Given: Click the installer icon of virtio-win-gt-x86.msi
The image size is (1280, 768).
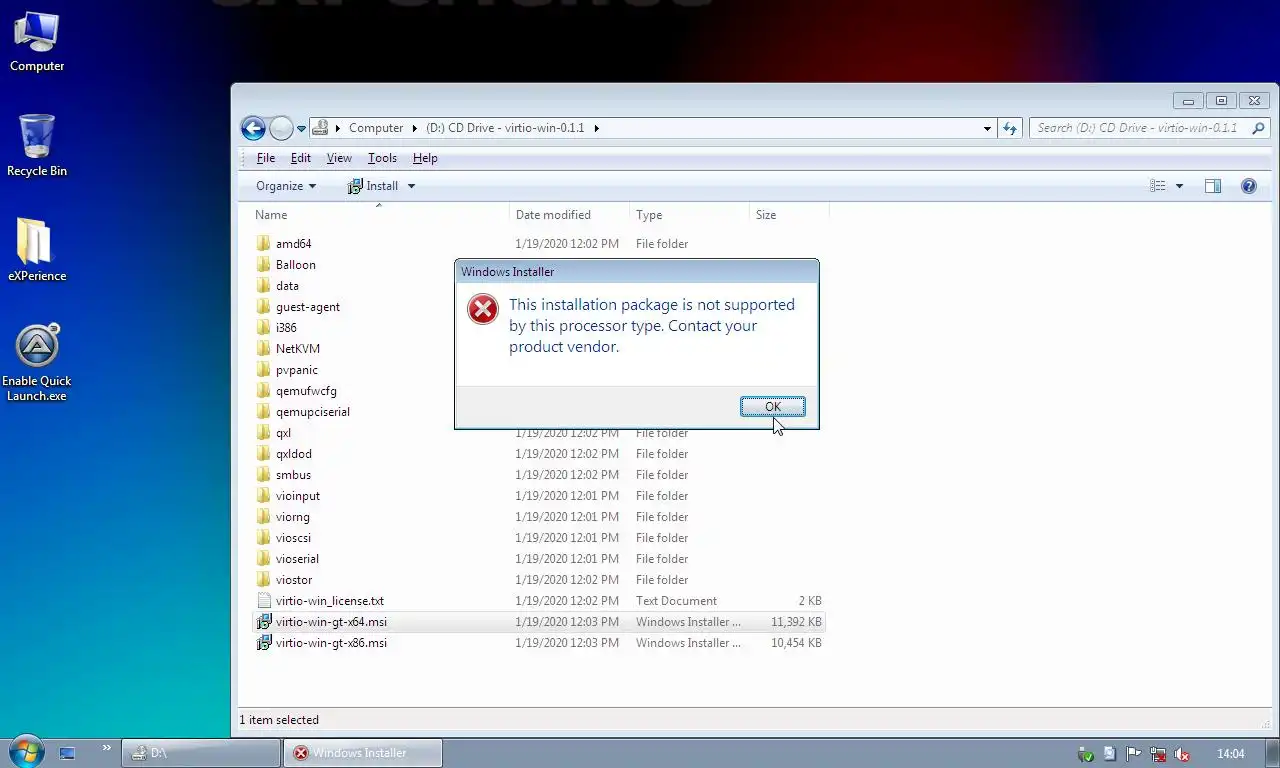Looking at the screenshot, I should (264, 643).
